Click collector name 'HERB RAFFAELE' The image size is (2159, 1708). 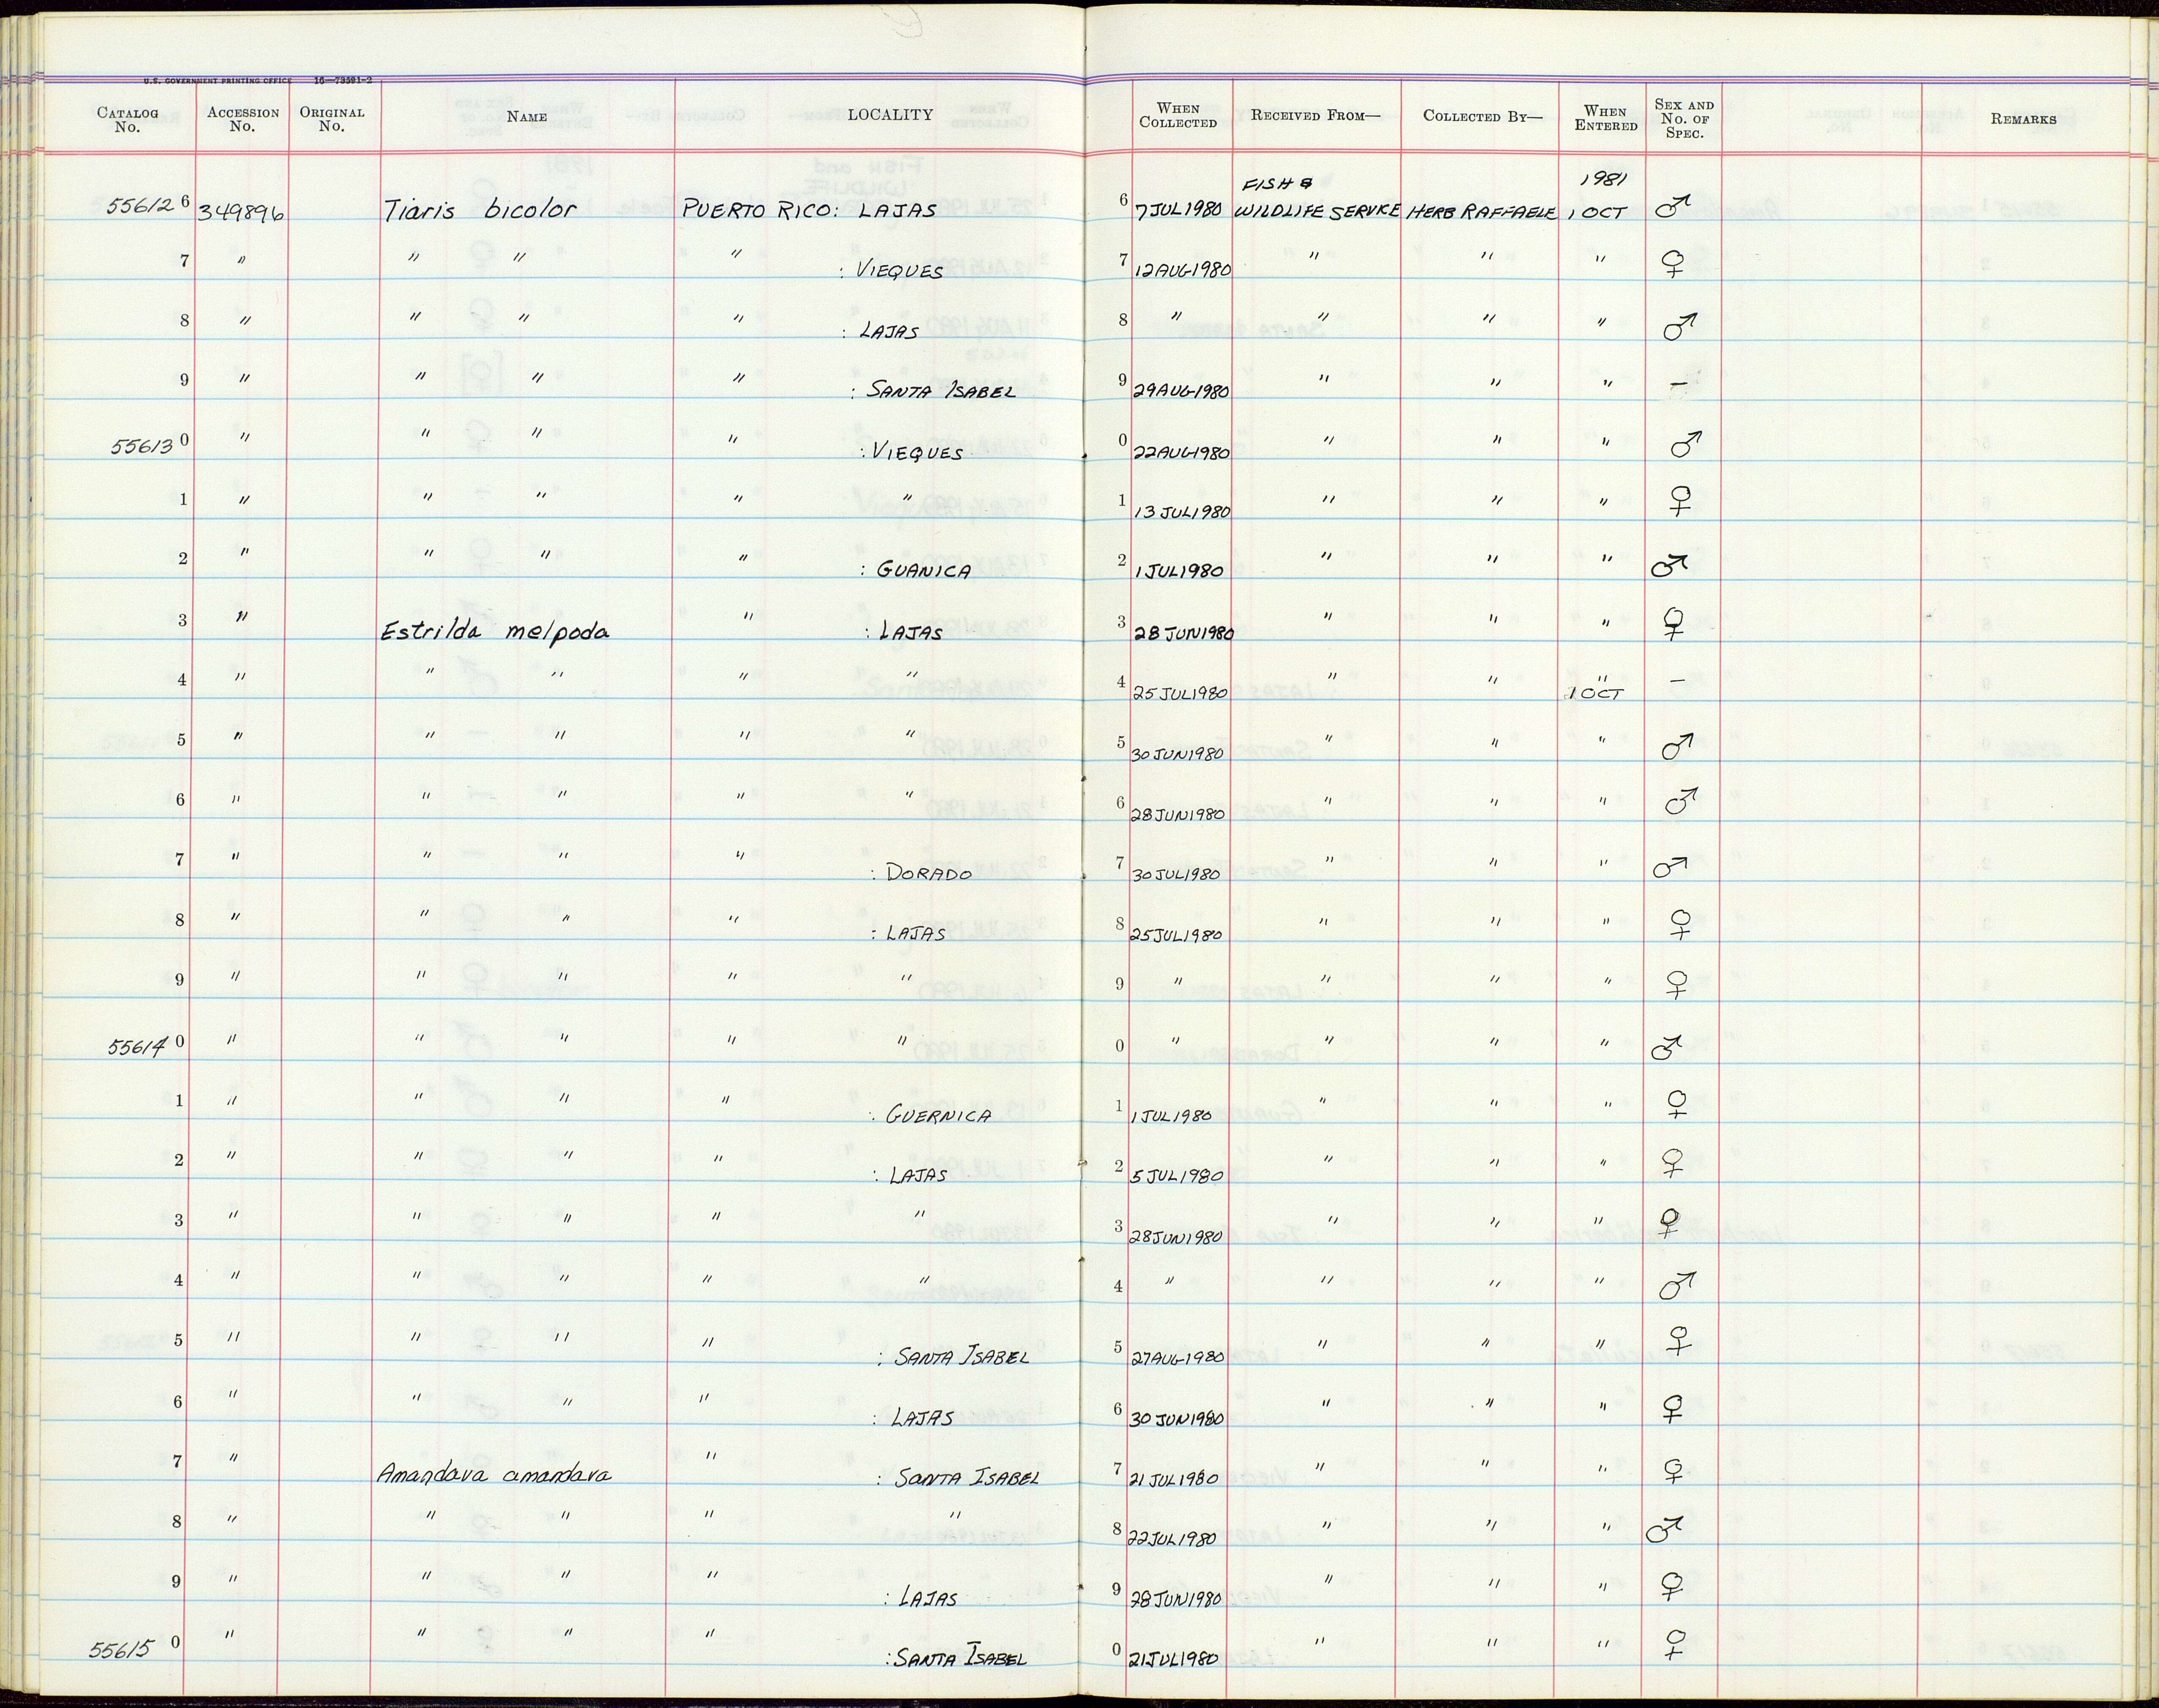[x=1482, y=213]
